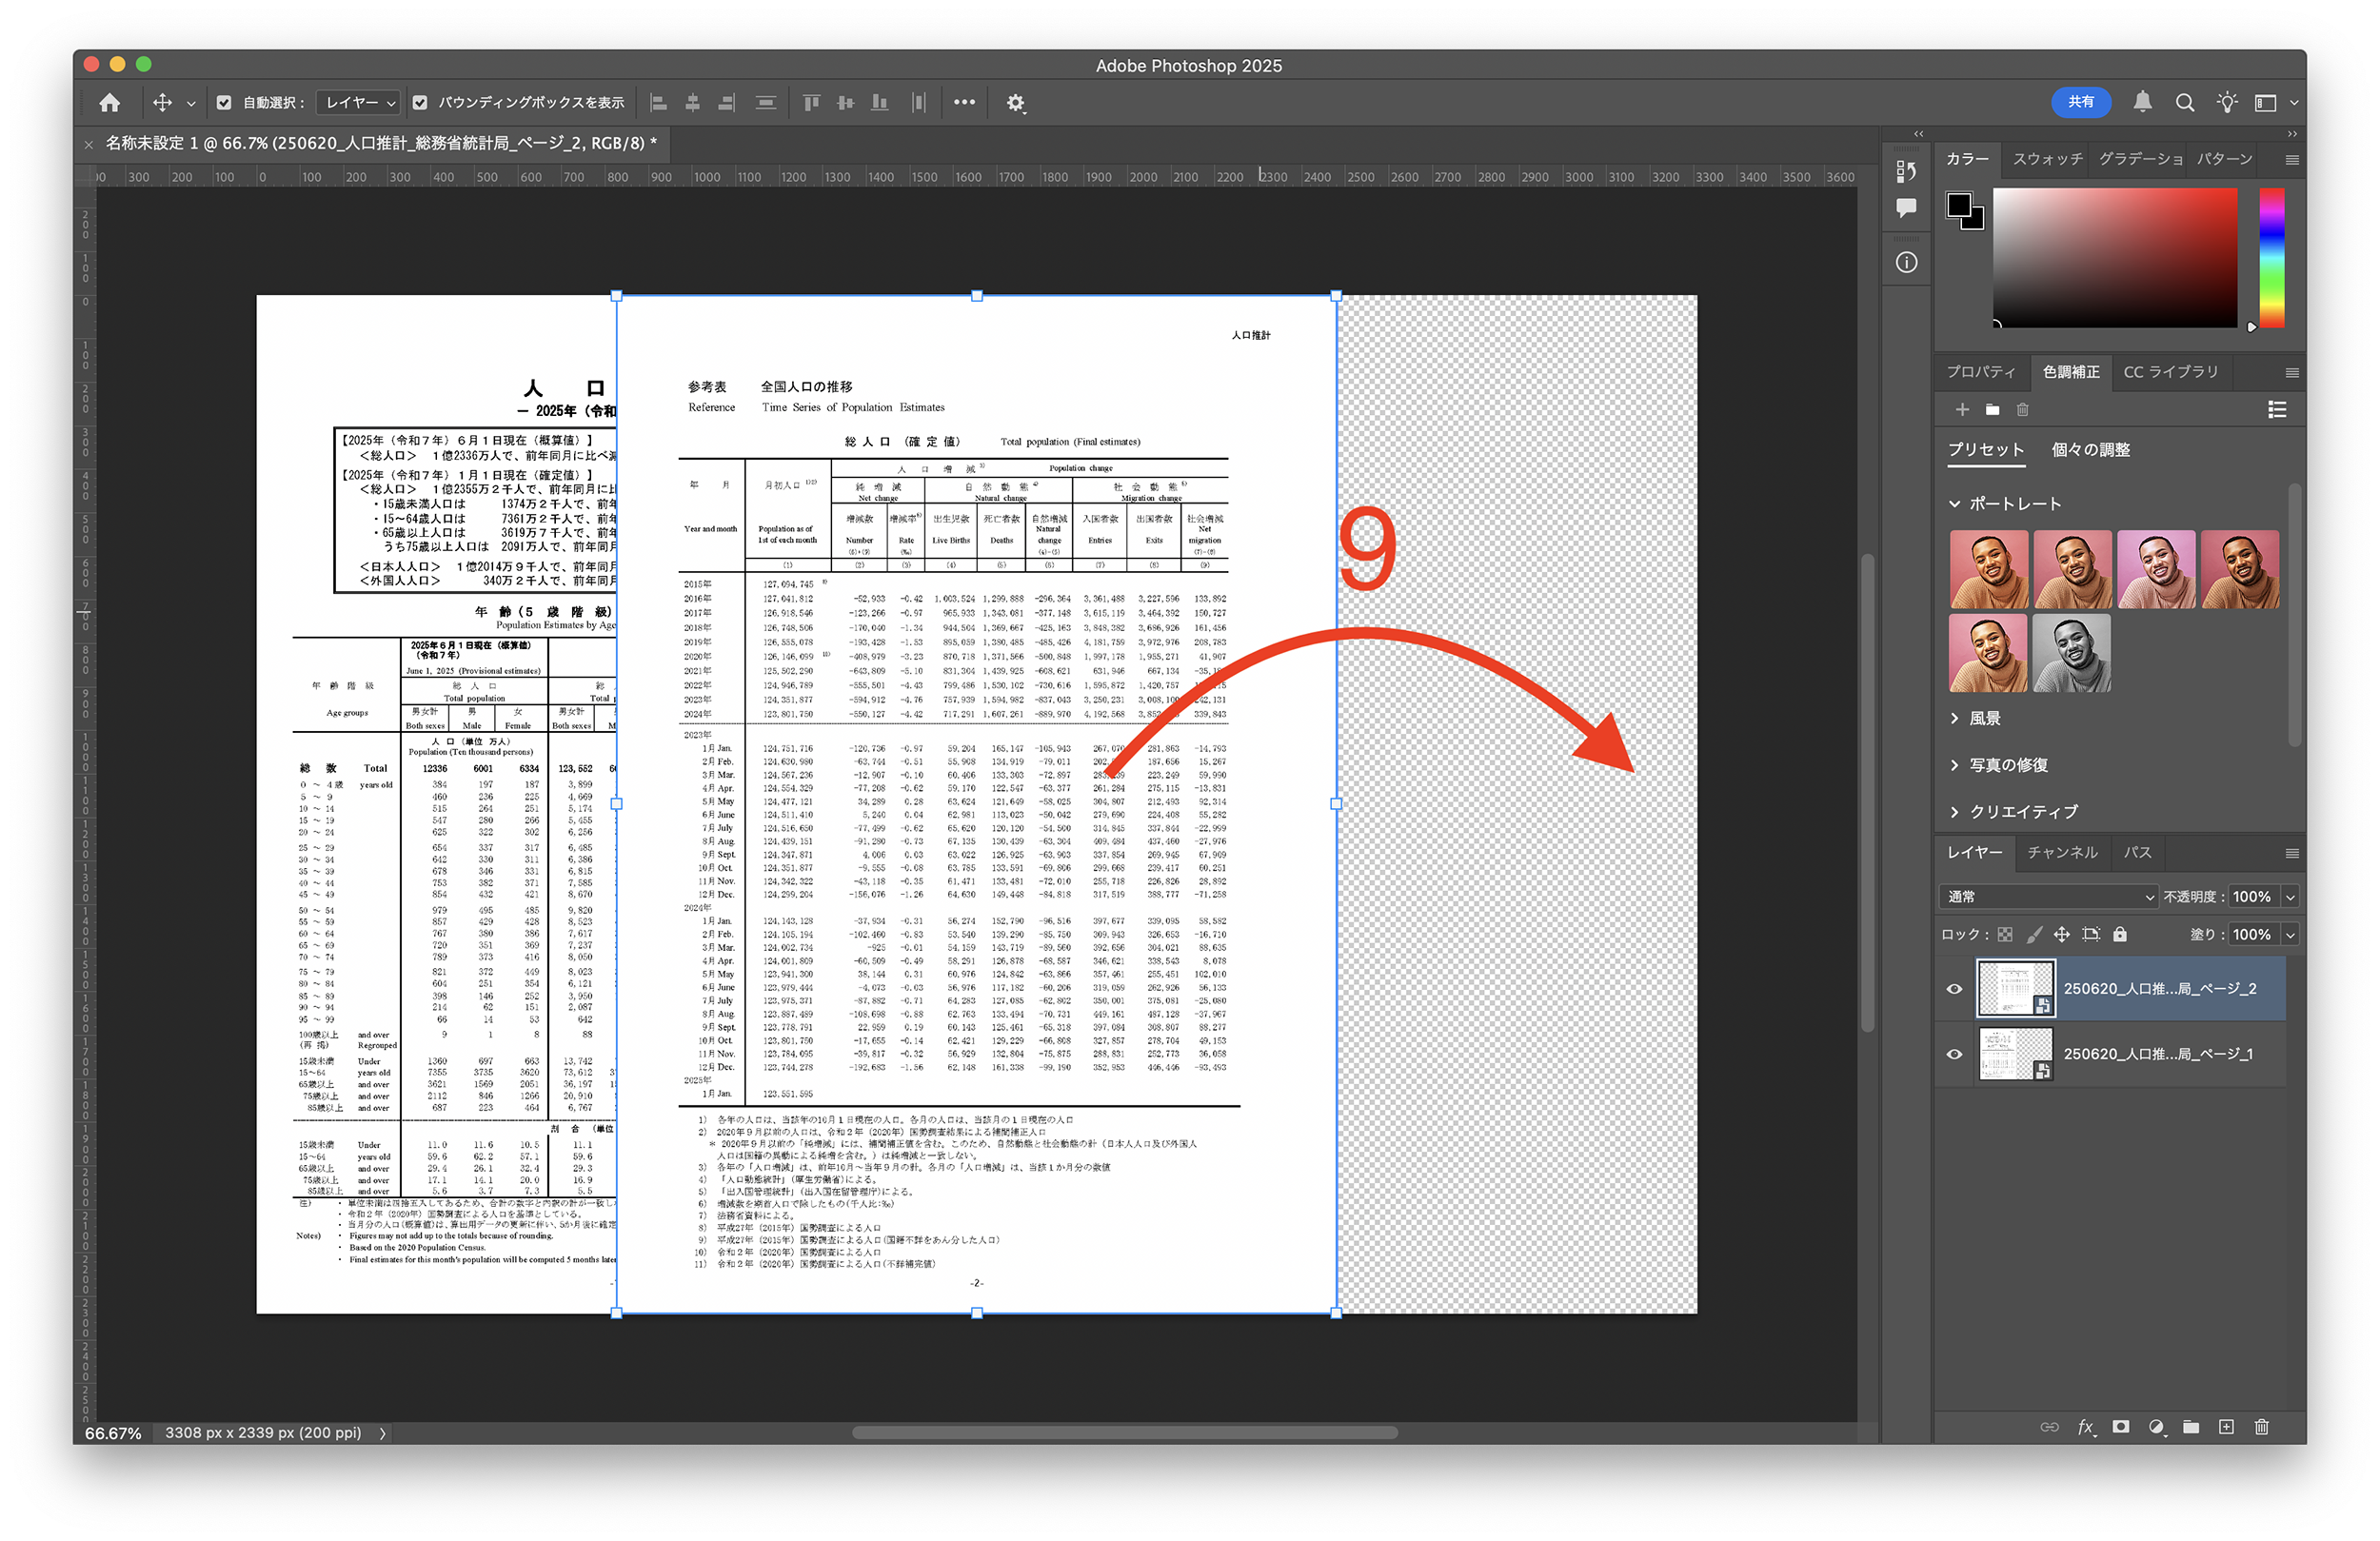The width and height of the screenshot is (2380, 1541).
Task: Click the Home icon in options bar
Action: (x=110, y=102)
